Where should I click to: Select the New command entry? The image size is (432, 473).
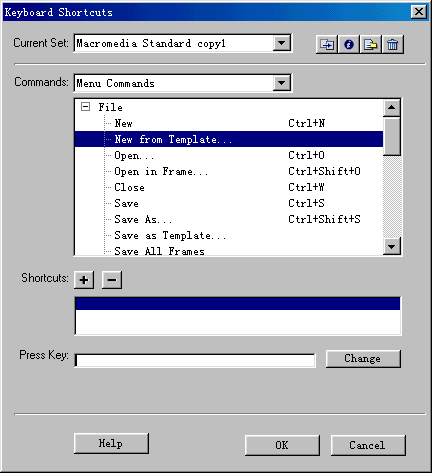(229, 123)
